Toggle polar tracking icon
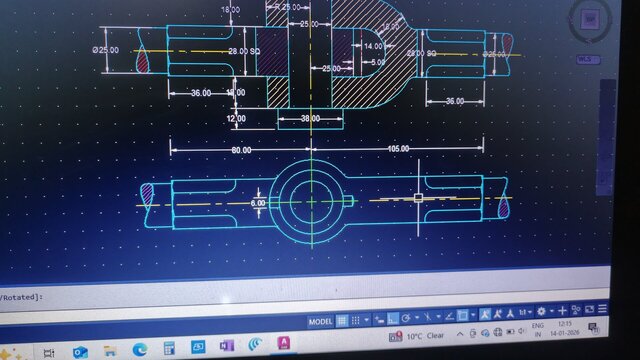This screenshot has height=360, width=640. 406,318
